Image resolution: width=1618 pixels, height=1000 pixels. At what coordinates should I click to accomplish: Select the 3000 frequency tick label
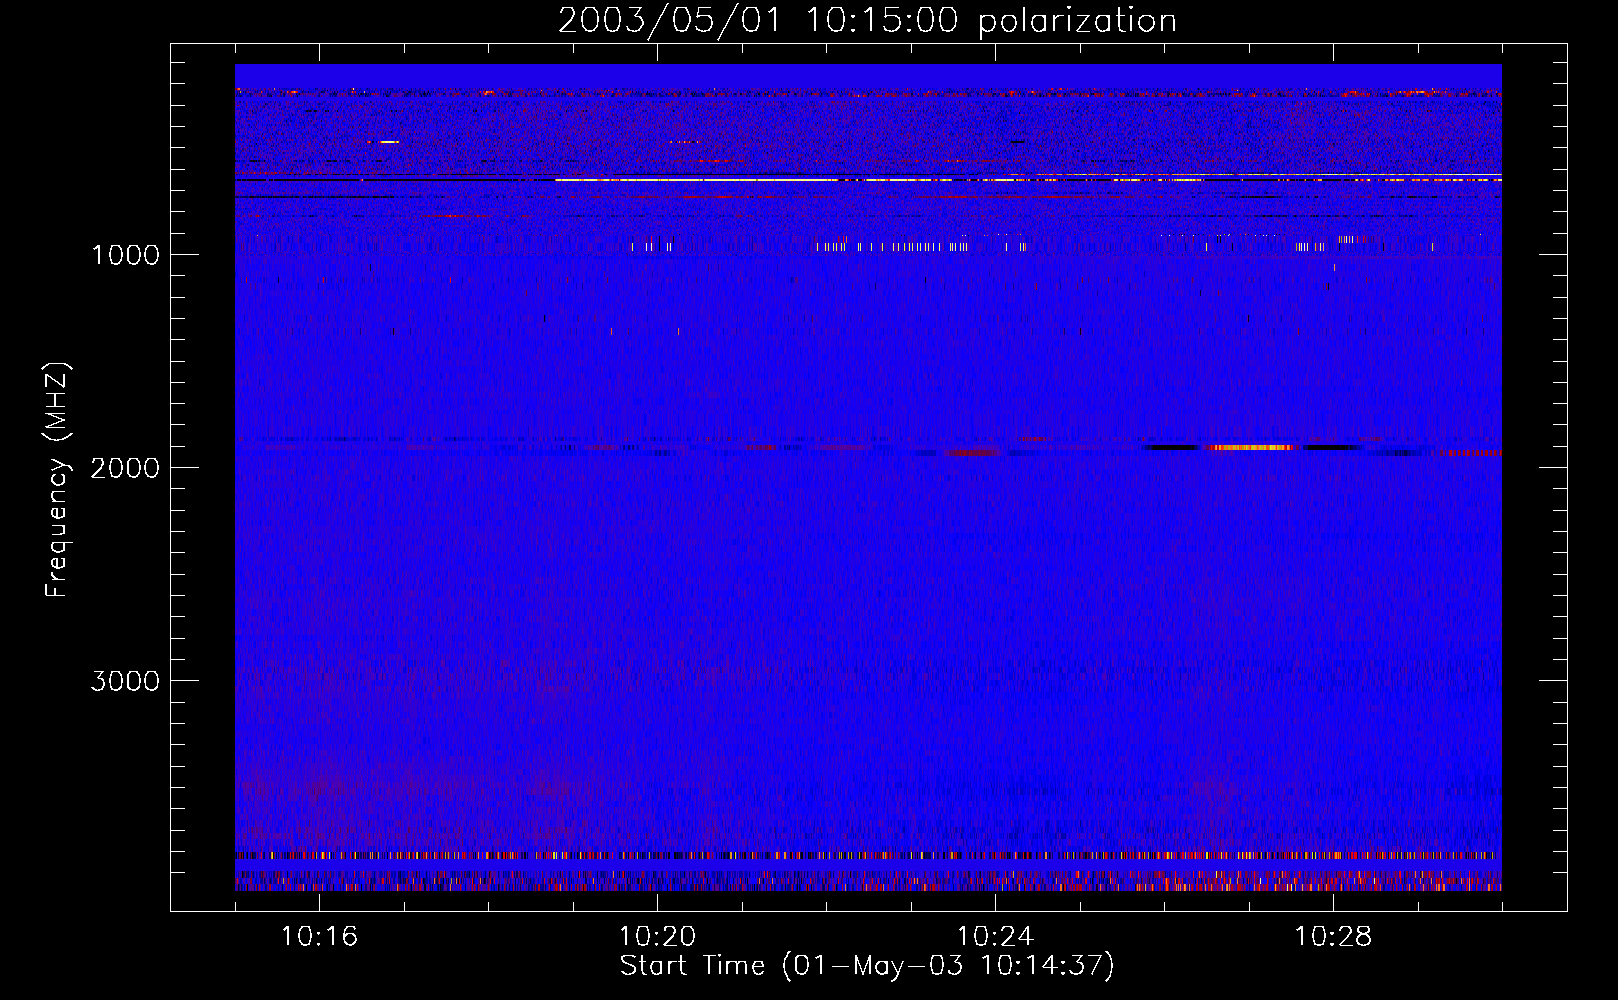coord(125,681)
